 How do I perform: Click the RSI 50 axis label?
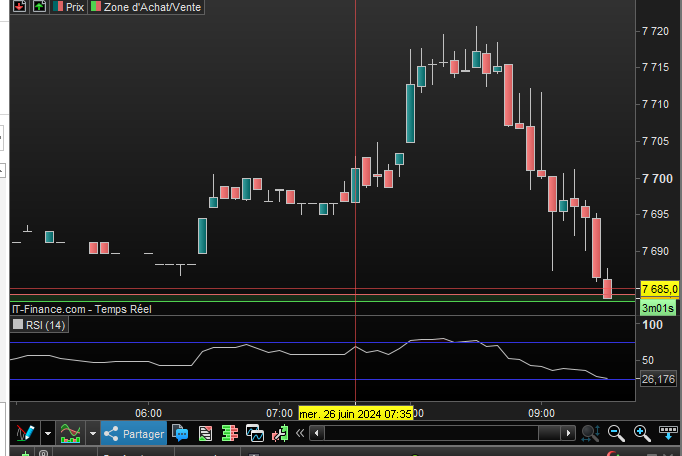click(x=648, y=360)
